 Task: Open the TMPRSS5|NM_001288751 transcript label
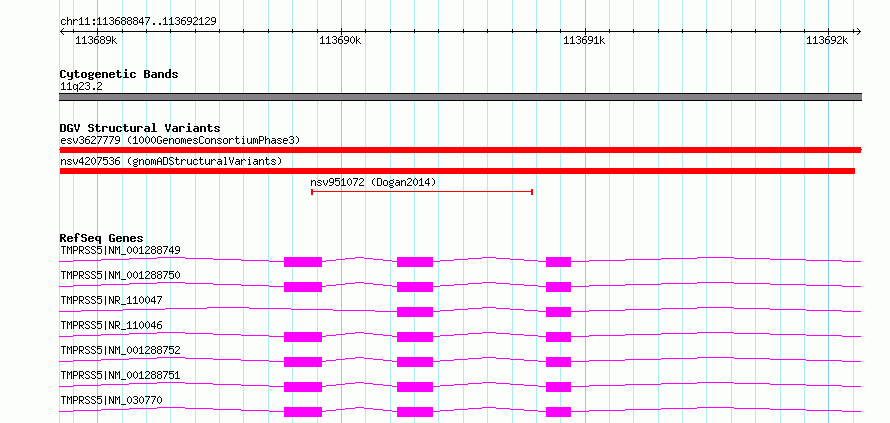120,375
